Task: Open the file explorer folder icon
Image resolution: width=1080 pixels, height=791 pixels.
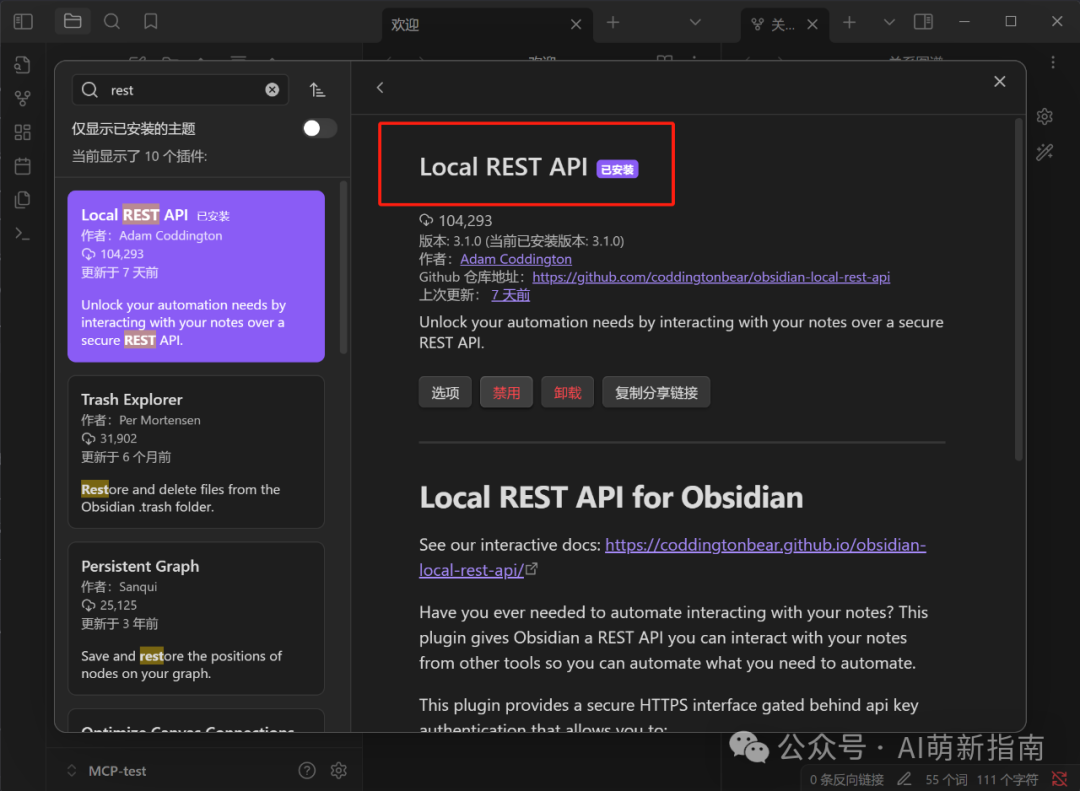Action: pos(72,21)
